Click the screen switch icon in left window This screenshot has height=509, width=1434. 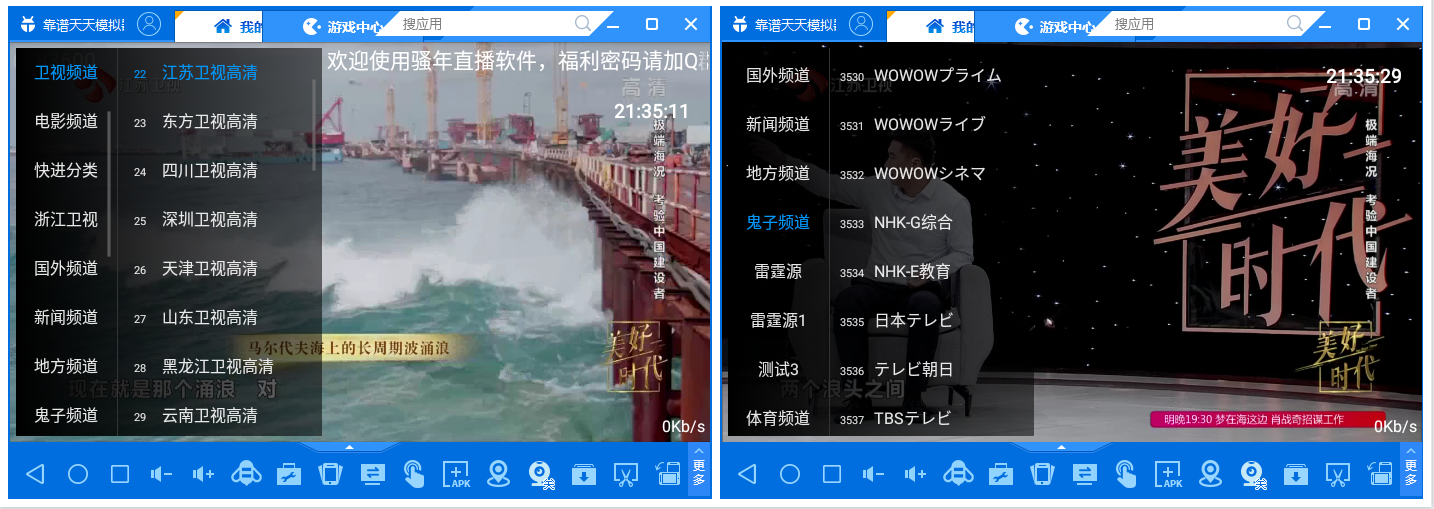click(373, 474)
